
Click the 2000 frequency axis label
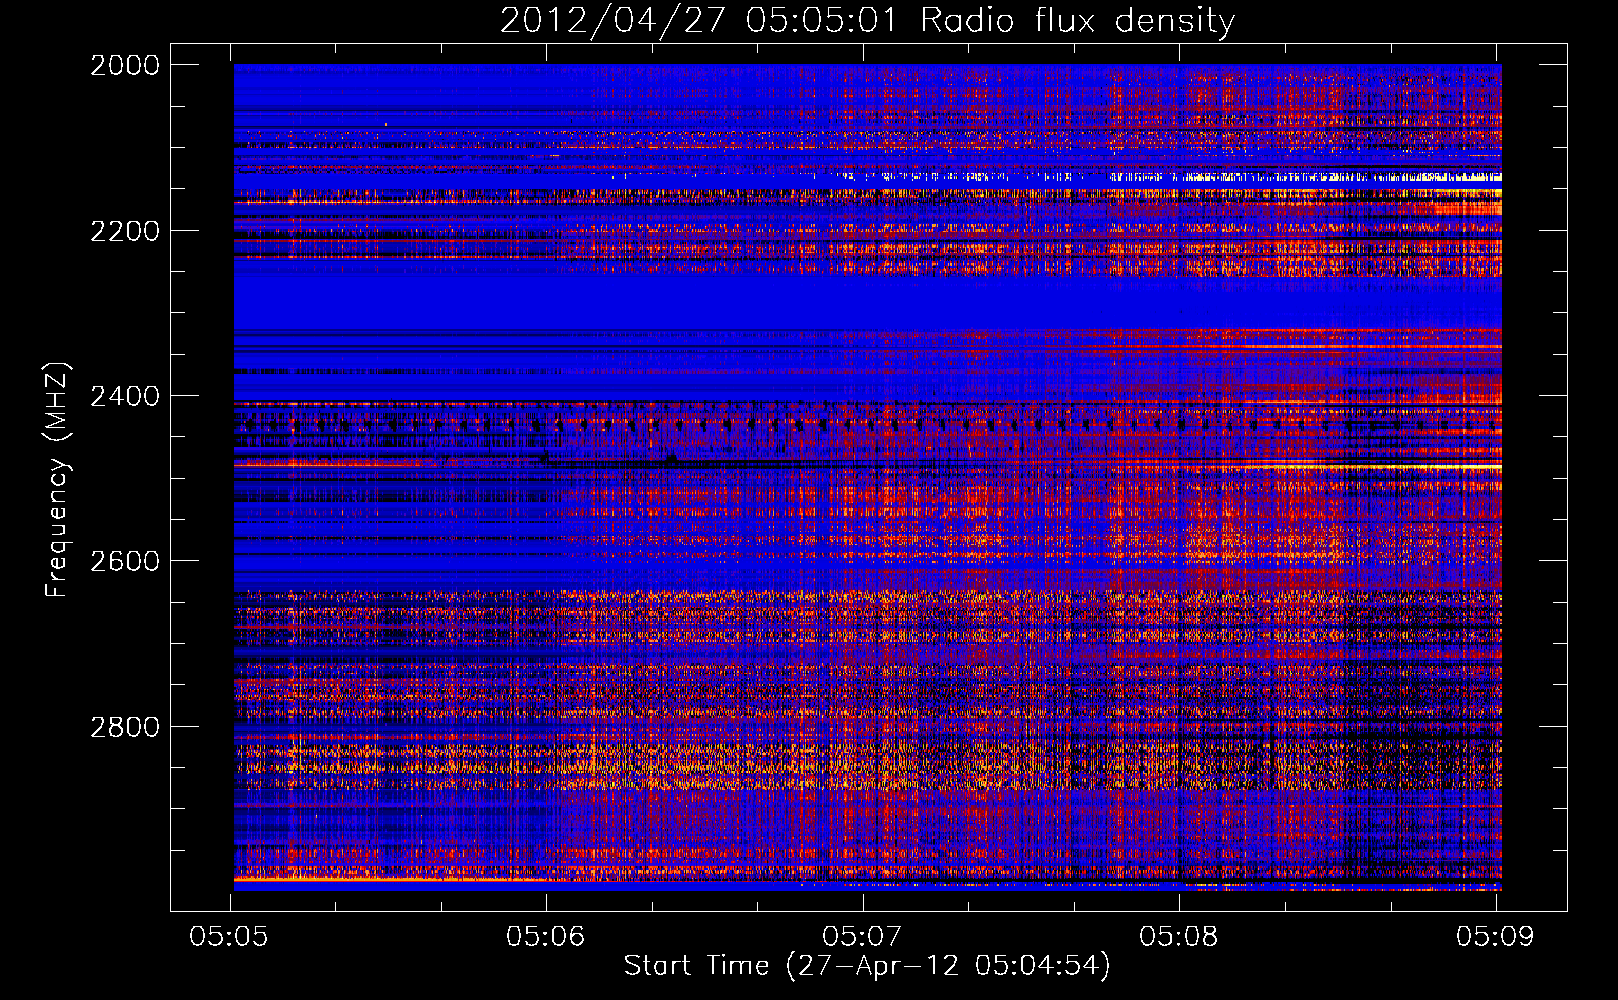click(x=125, y=65)
